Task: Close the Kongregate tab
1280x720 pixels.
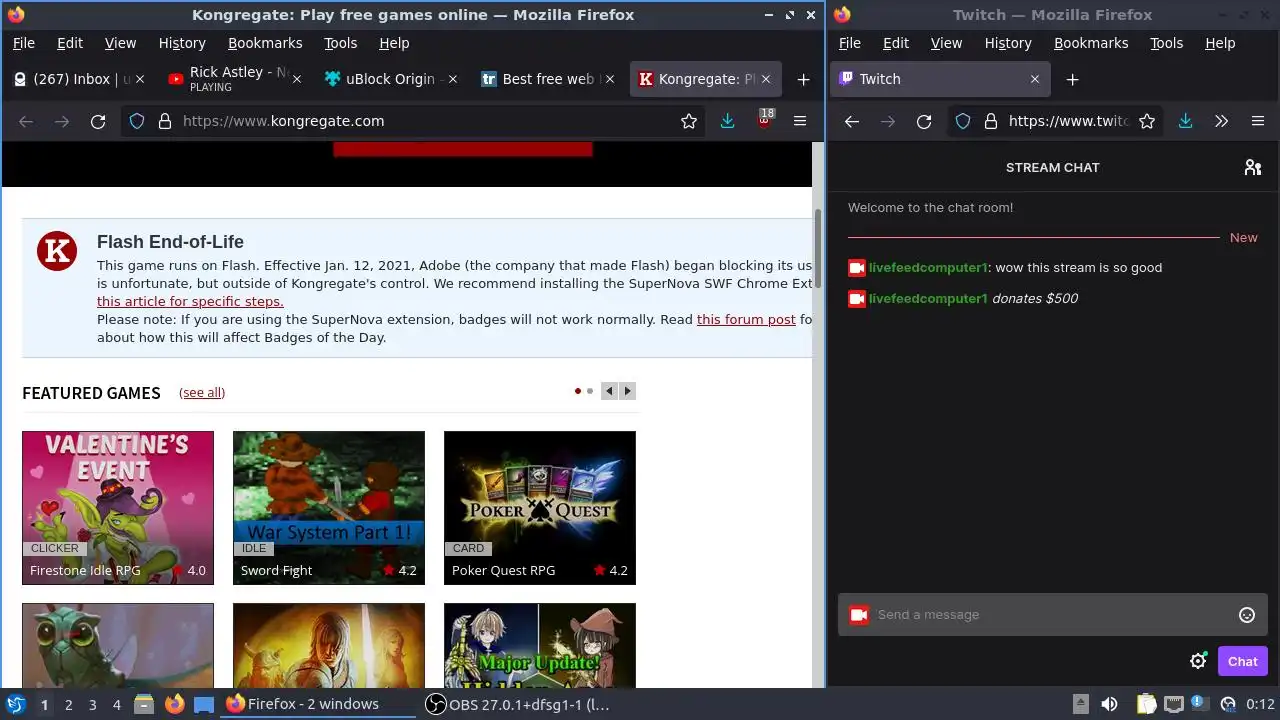Action: tap(765, 79)
